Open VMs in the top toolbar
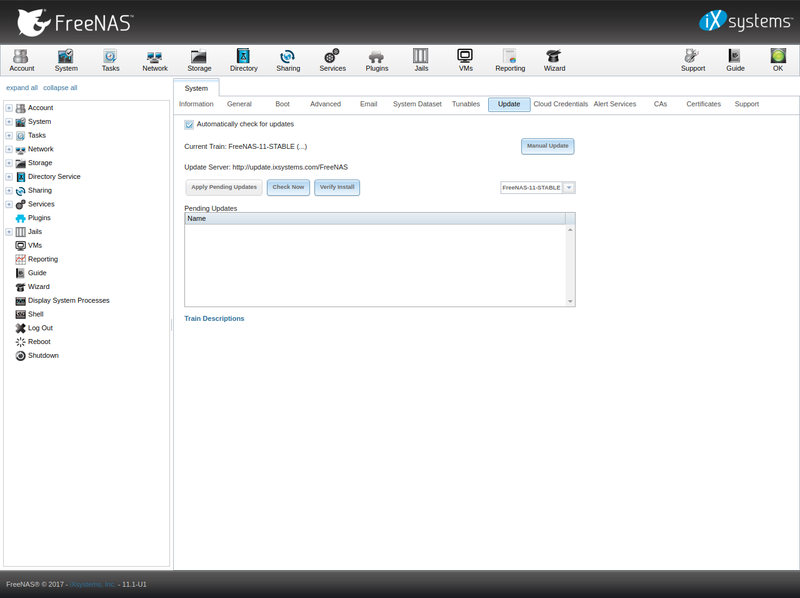 465,60
